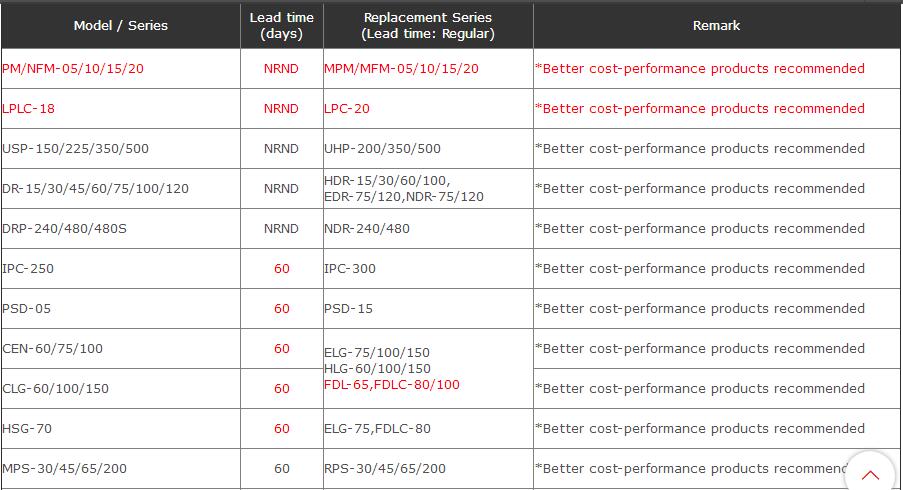Click the FDL-65,FDLC-80/100 red text
Image resolution: width=903 pixels, height=490 pixels.
(392, 385)
